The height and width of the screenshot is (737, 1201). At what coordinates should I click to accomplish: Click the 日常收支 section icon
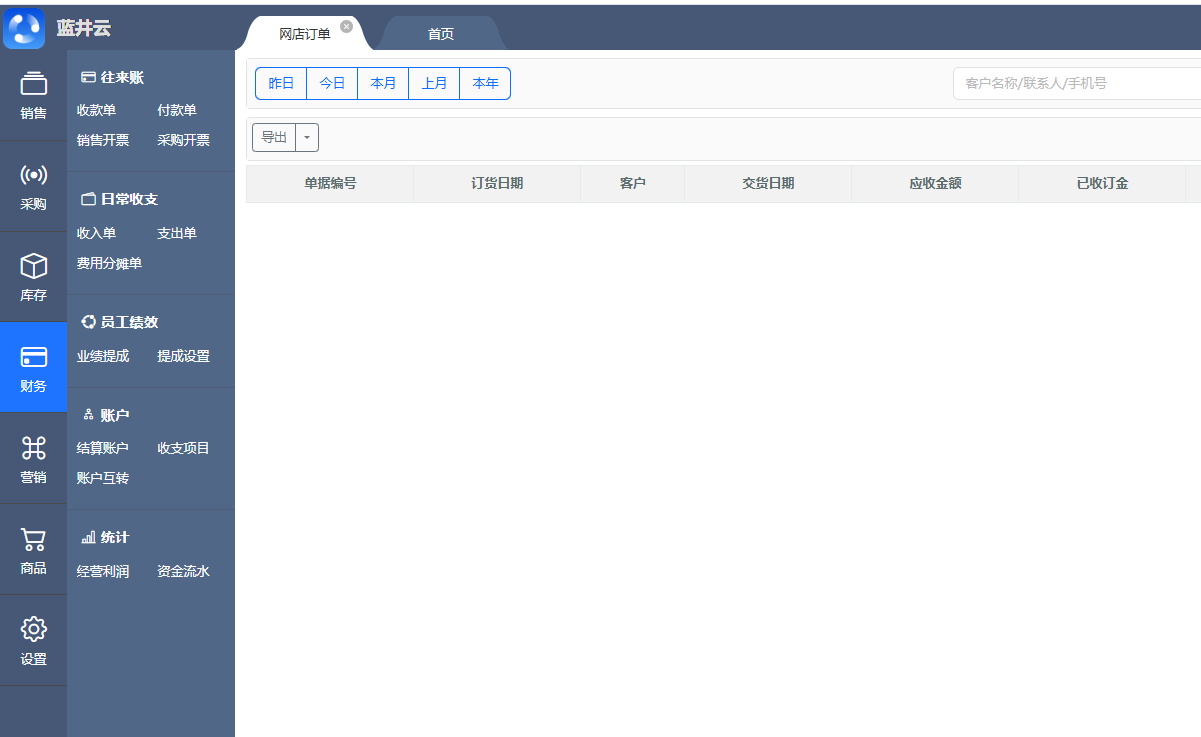pos(88,199)
